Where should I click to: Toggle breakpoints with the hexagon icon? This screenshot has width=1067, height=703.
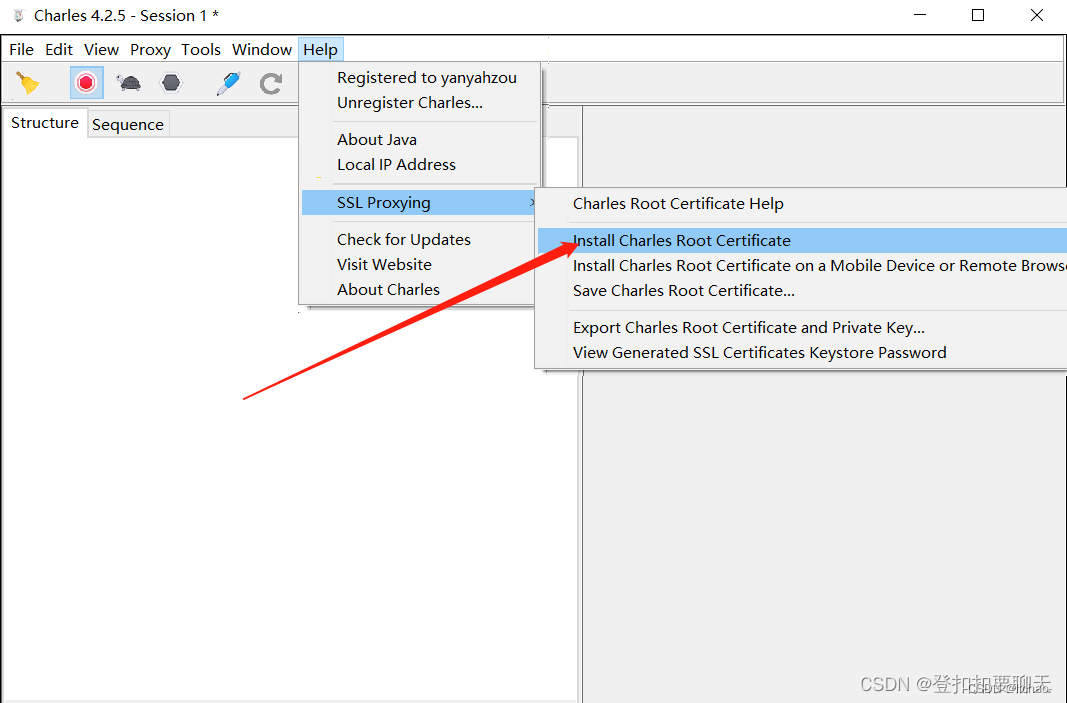point(171,83)
